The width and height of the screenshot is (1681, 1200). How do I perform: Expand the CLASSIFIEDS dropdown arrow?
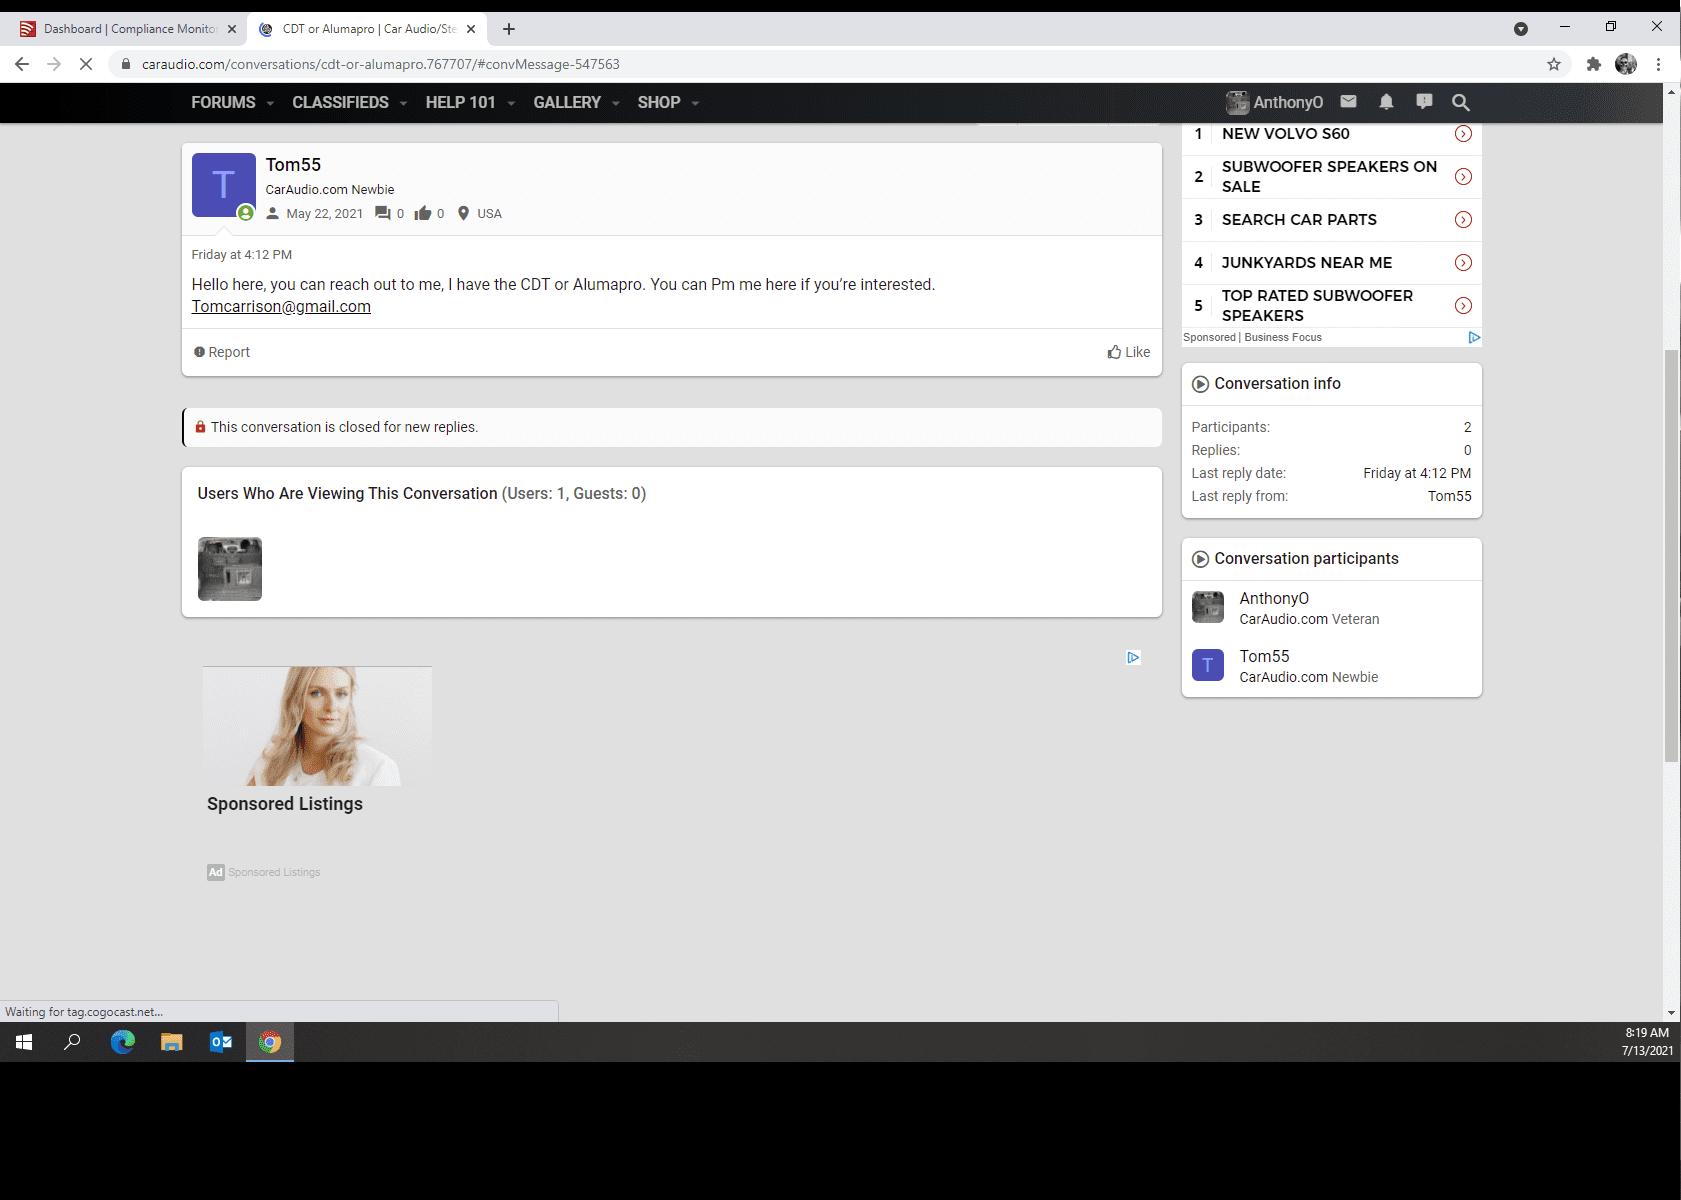pyautogui.click(x=403, y=103)
